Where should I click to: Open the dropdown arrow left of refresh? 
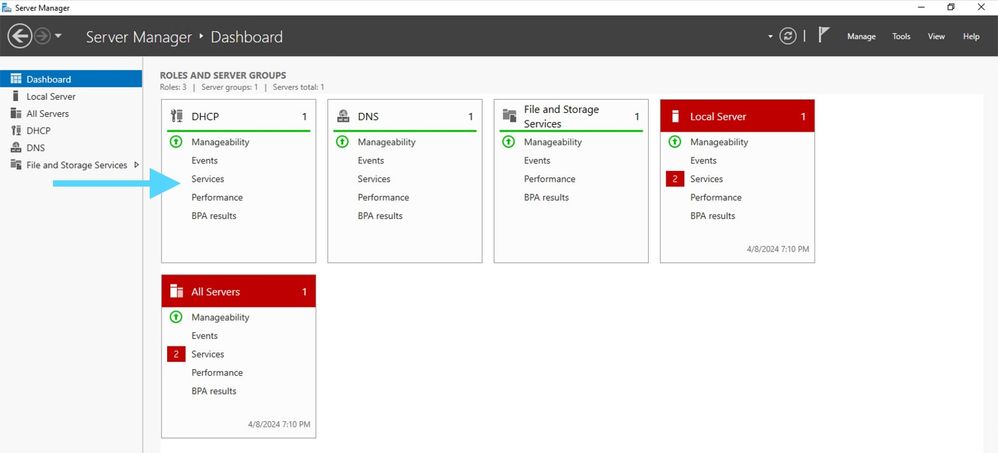[x=771, y=37]
